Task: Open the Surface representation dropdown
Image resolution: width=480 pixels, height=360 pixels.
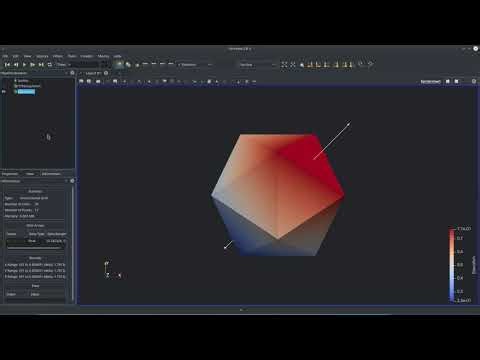Action: [x=258, y=65]
